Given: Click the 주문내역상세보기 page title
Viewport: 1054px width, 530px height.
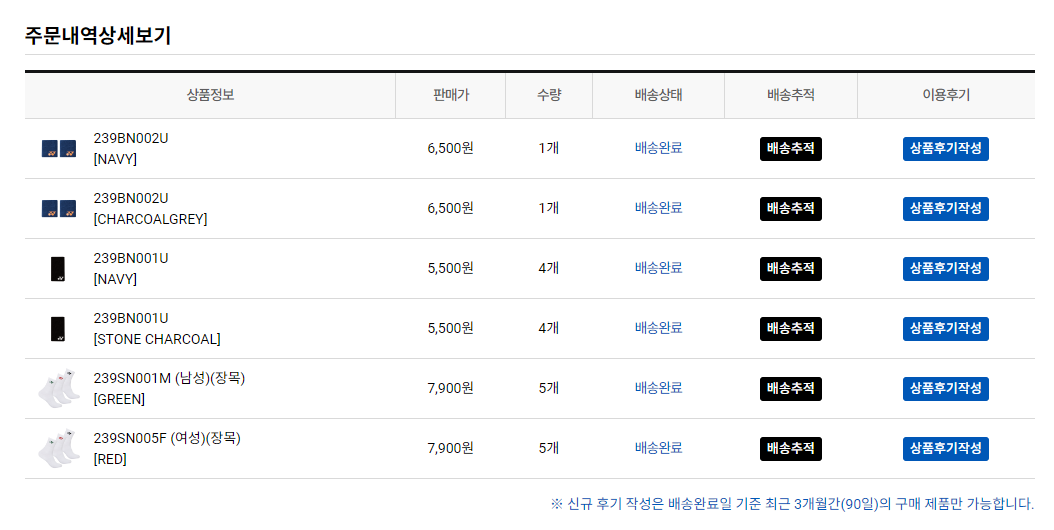Looking at the screenshot, I should tap(98, 35).
